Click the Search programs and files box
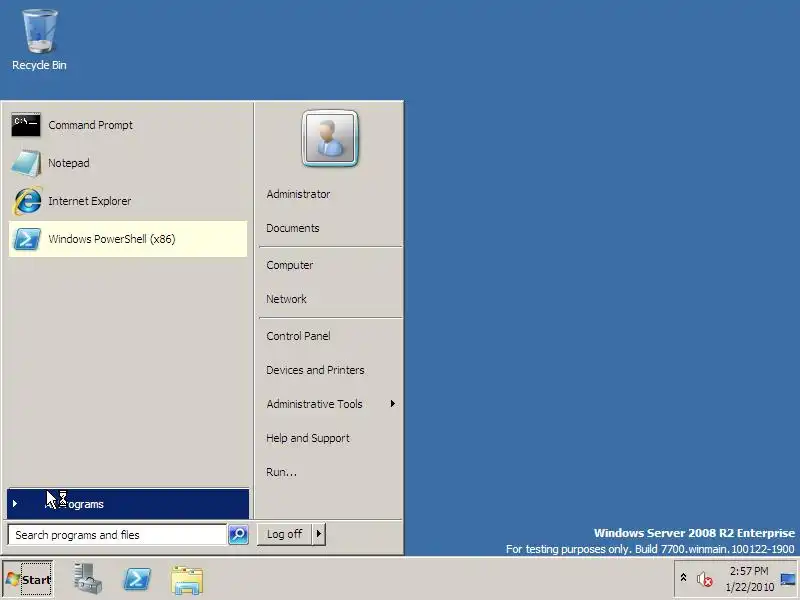Viewport: 800px width, 600px height. point(117,535)
